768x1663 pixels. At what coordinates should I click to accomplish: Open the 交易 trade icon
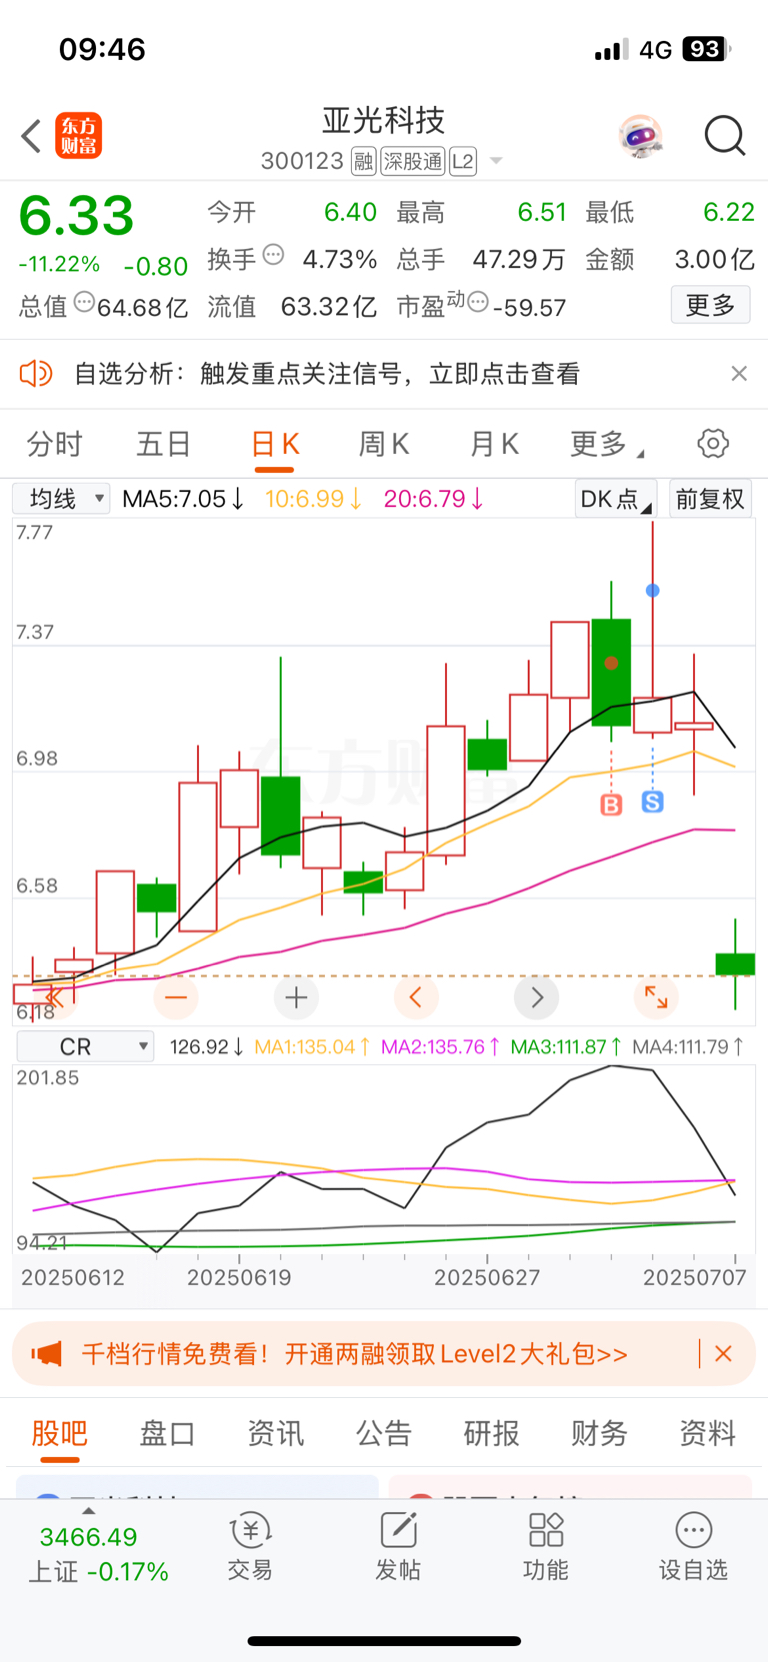[250, 1546]
